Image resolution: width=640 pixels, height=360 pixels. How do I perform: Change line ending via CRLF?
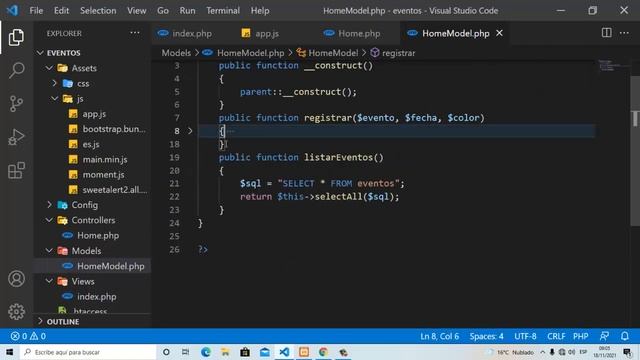(556, 336)
